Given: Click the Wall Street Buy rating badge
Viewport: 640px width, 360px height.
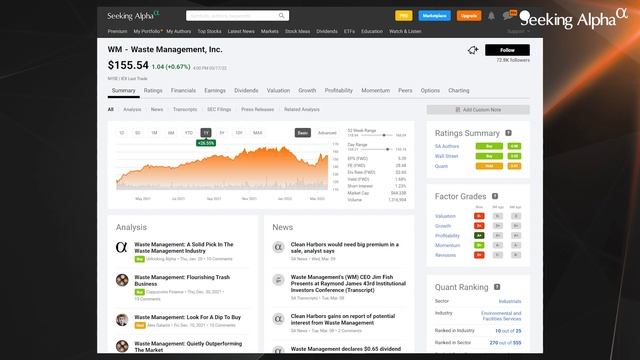Looking at the screenshot, I should click(x=489, y=156).
